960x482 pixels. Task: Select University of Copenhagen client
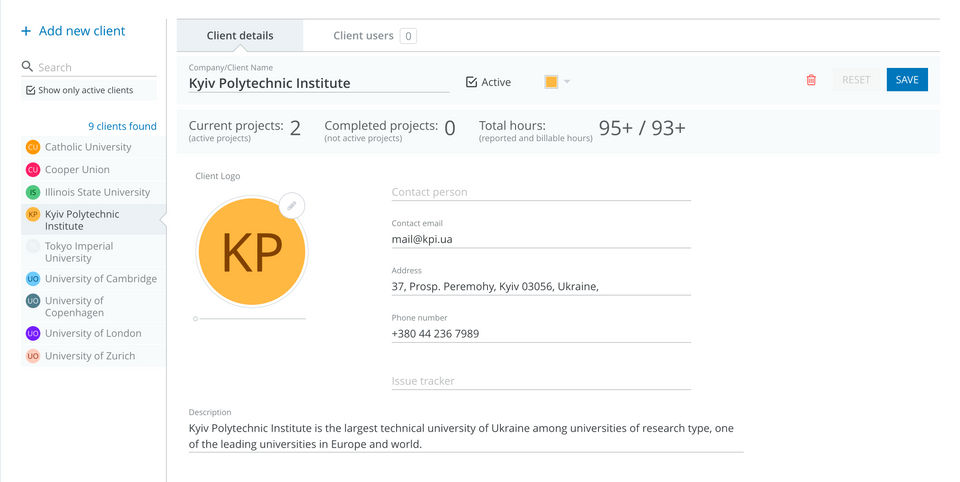coord(94,306)
